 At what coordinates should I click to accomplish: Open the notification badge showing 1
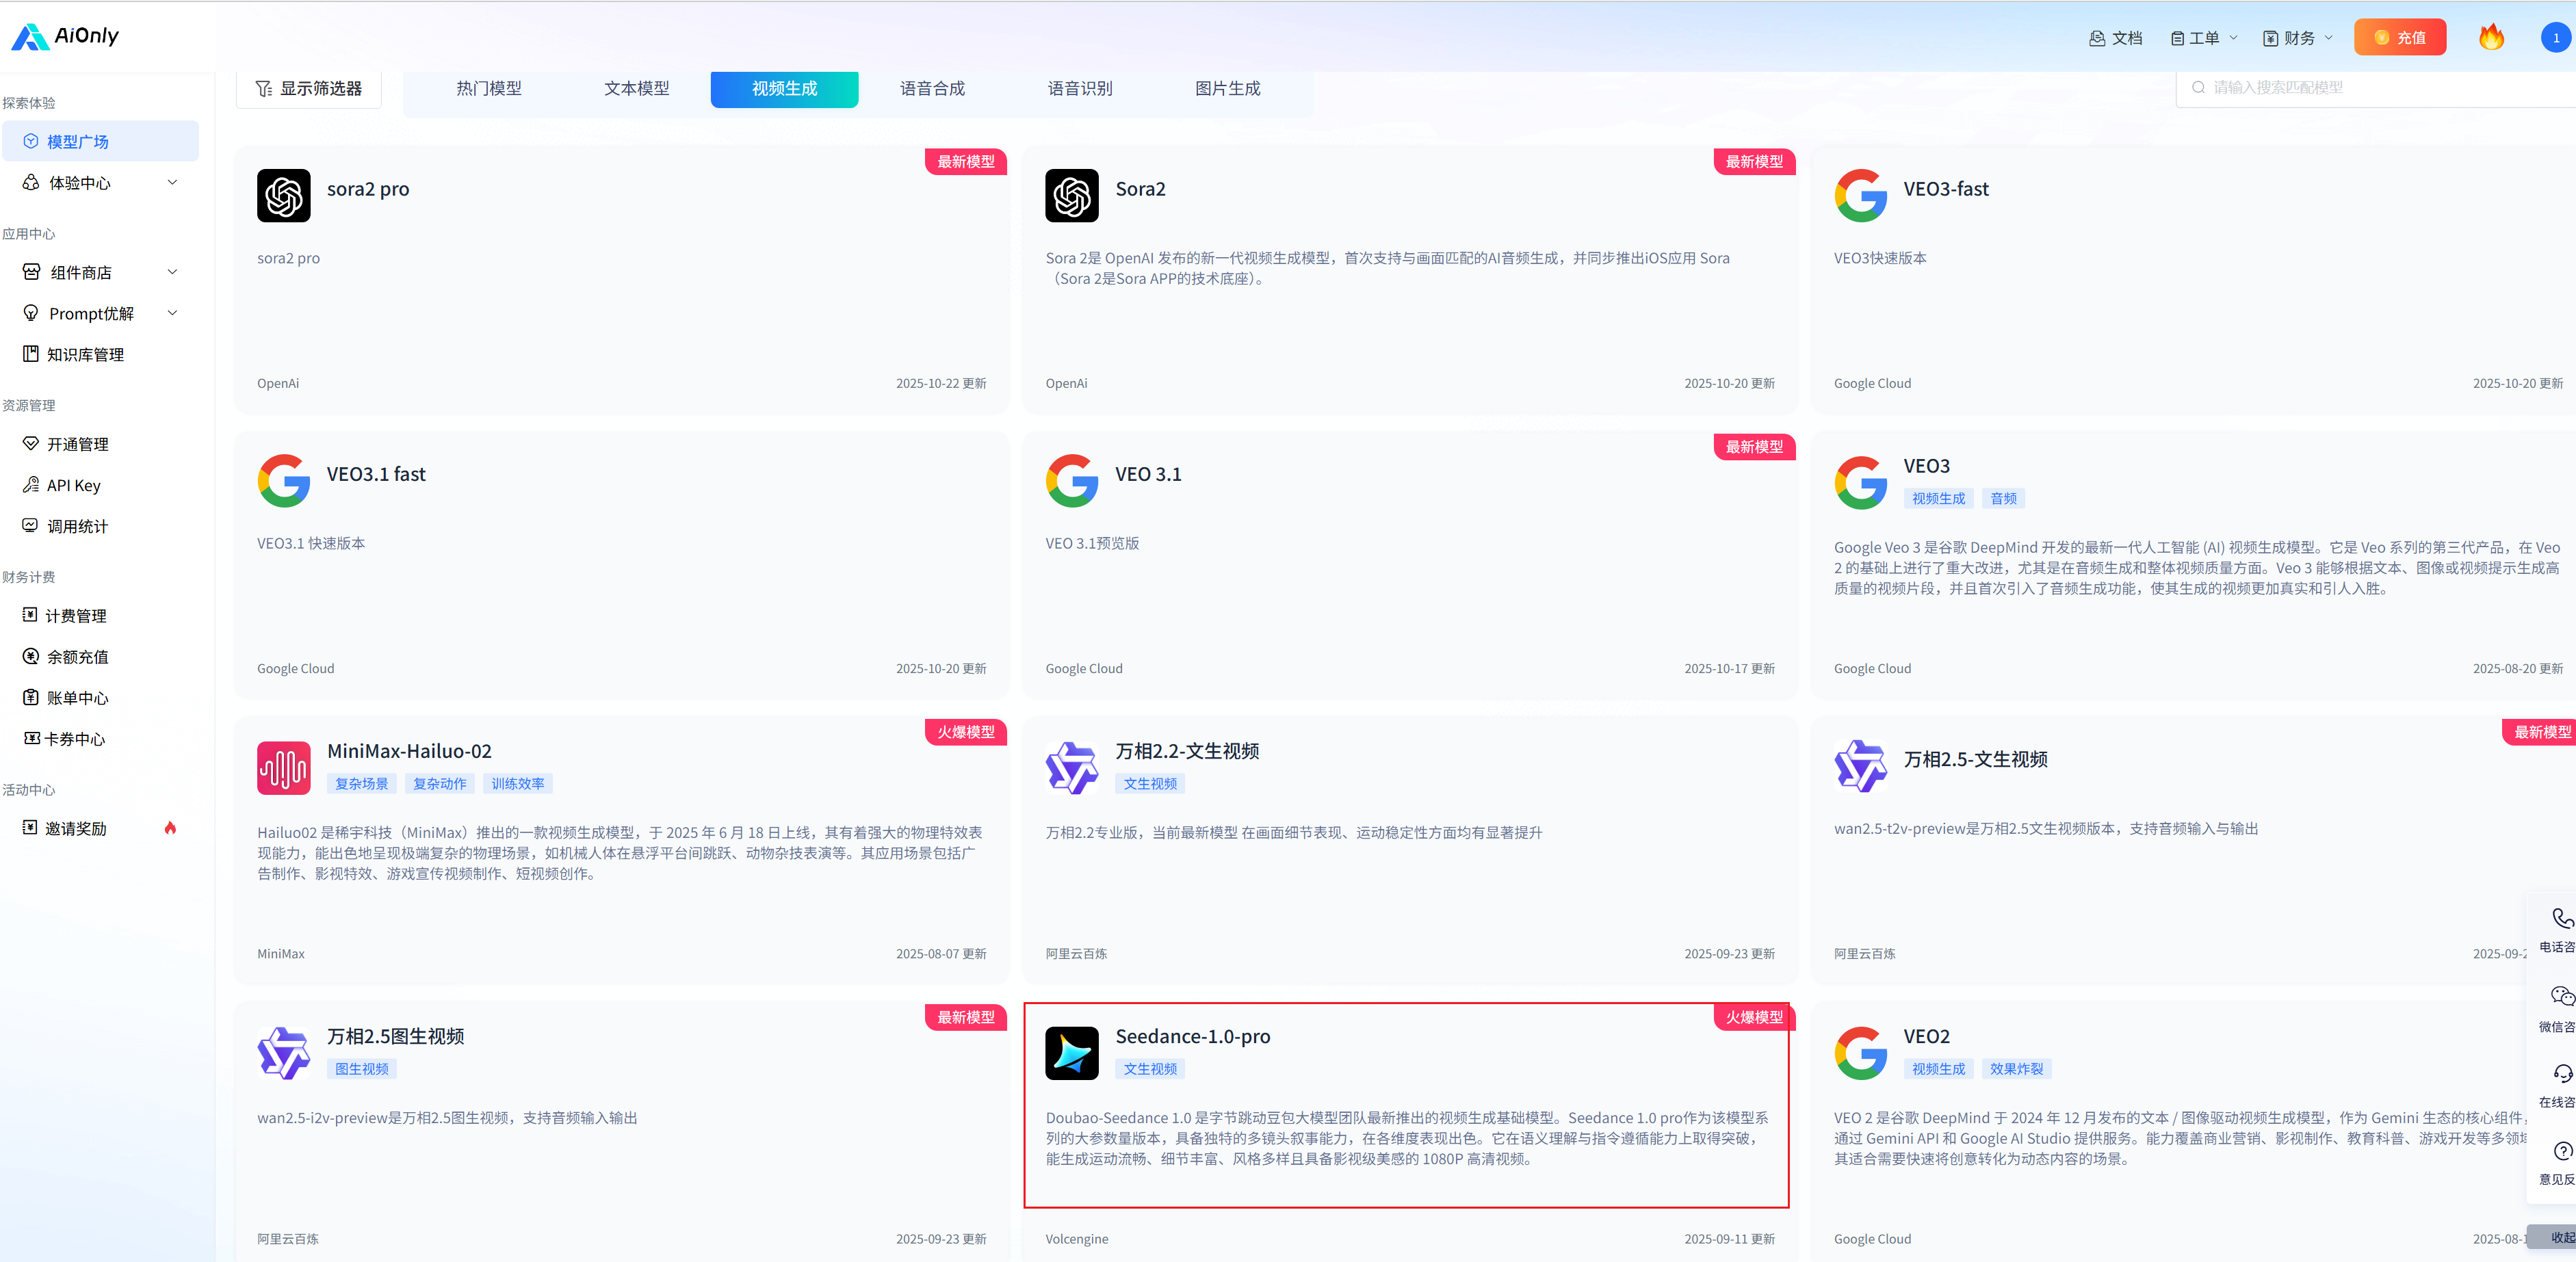coord(2555,38)
